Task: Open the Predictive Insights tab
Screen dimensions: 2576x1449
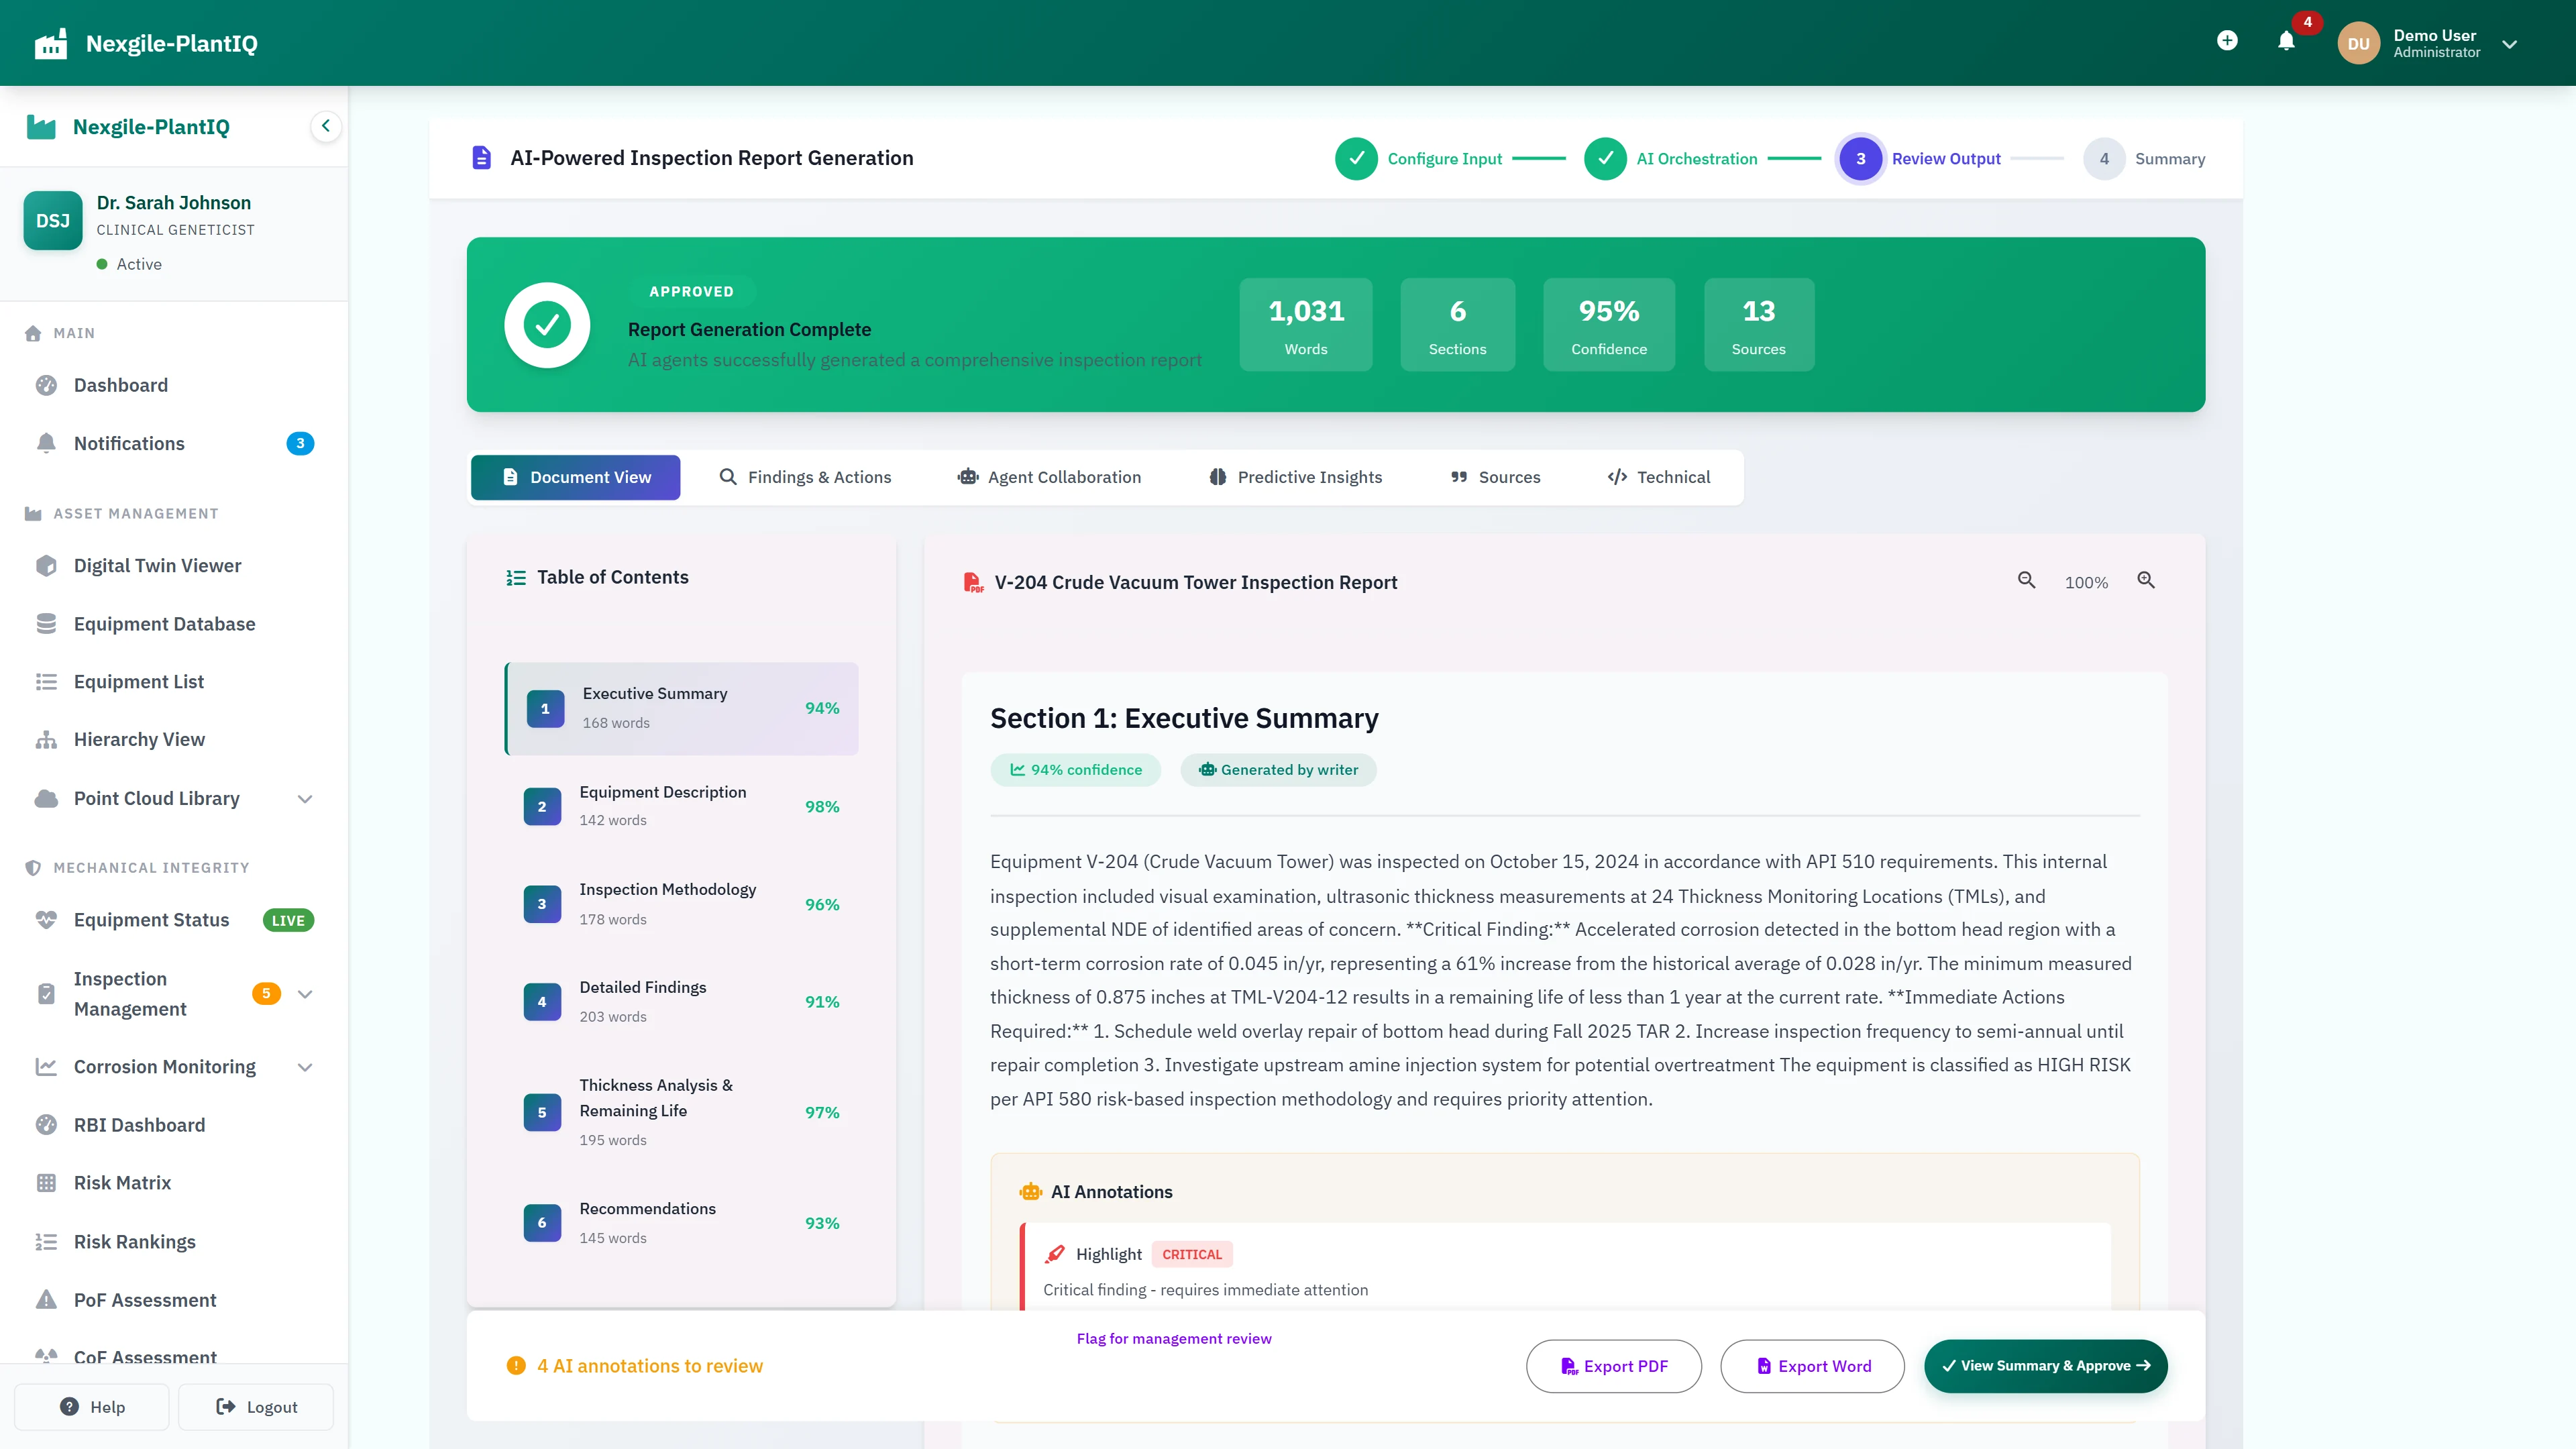Action: [1295, 477]
